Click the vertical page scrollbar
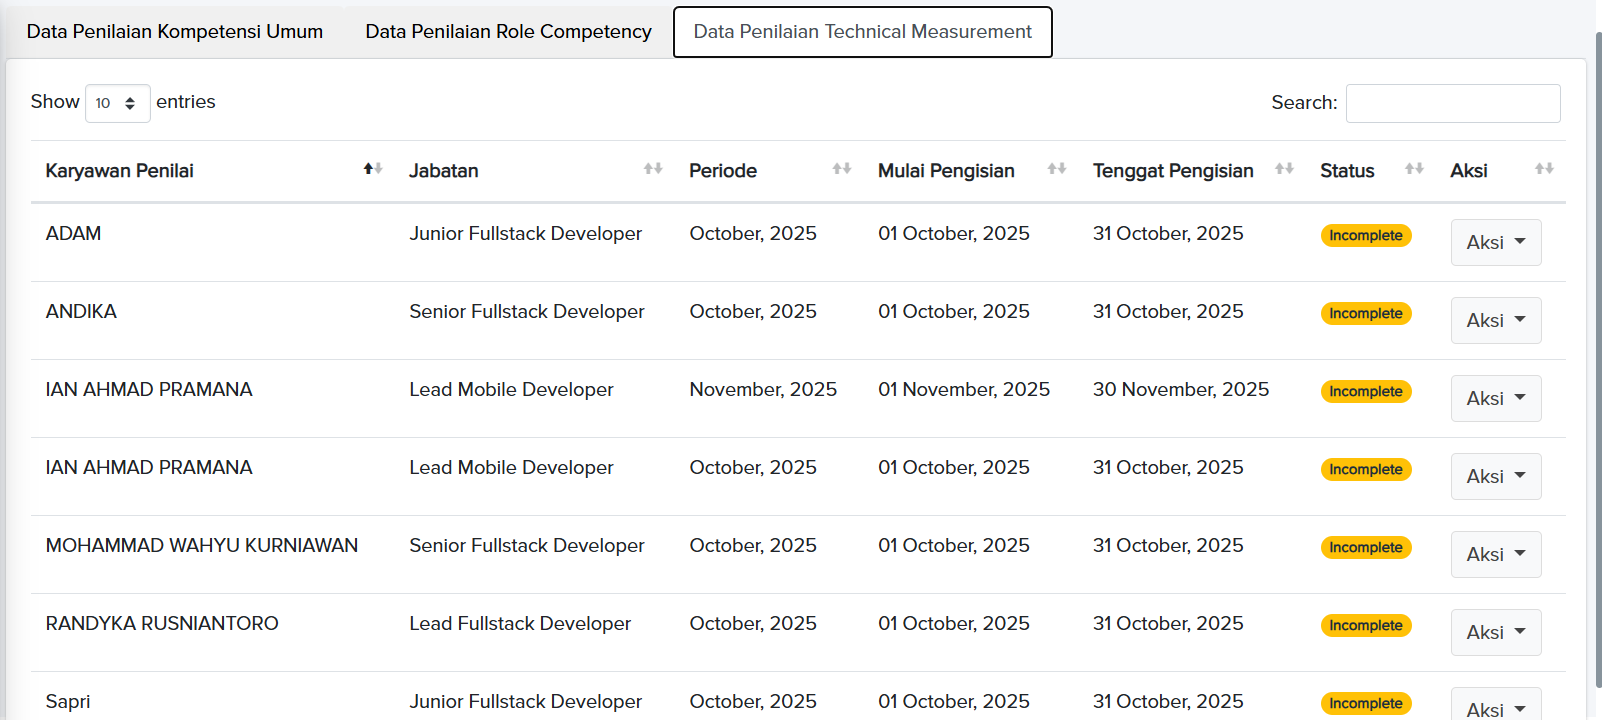 point(1598,360)
